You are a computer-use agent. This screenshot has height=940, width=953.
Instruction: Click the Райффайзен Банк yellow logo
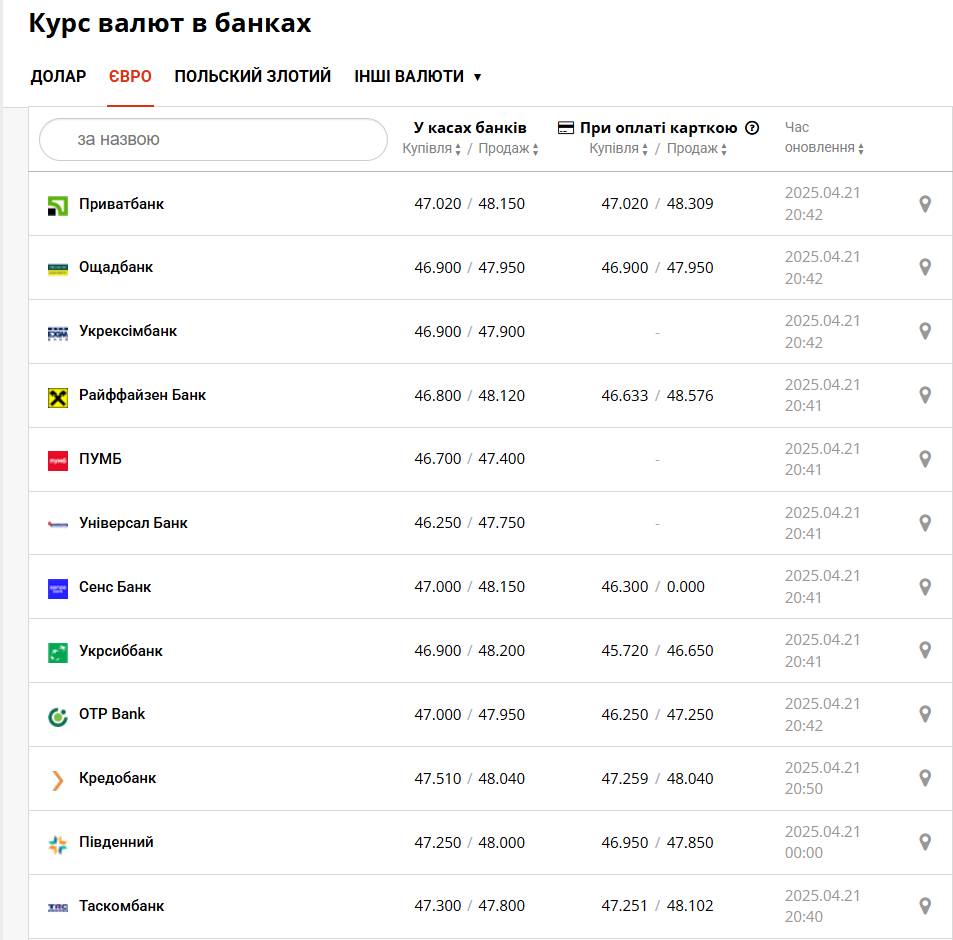58,397
